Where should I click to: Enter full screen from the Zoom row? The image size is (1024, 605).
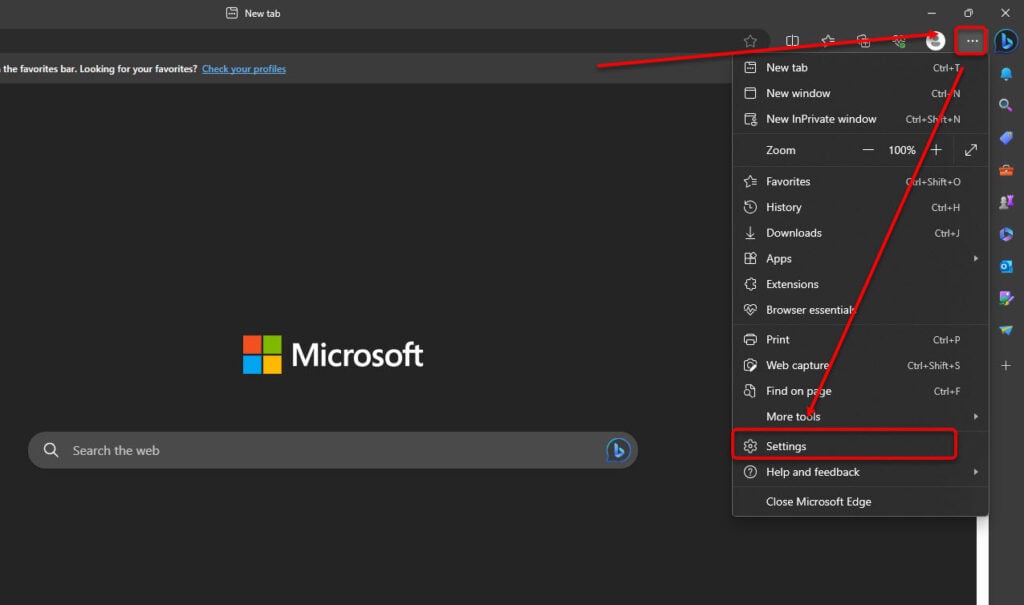coord(970,150)
